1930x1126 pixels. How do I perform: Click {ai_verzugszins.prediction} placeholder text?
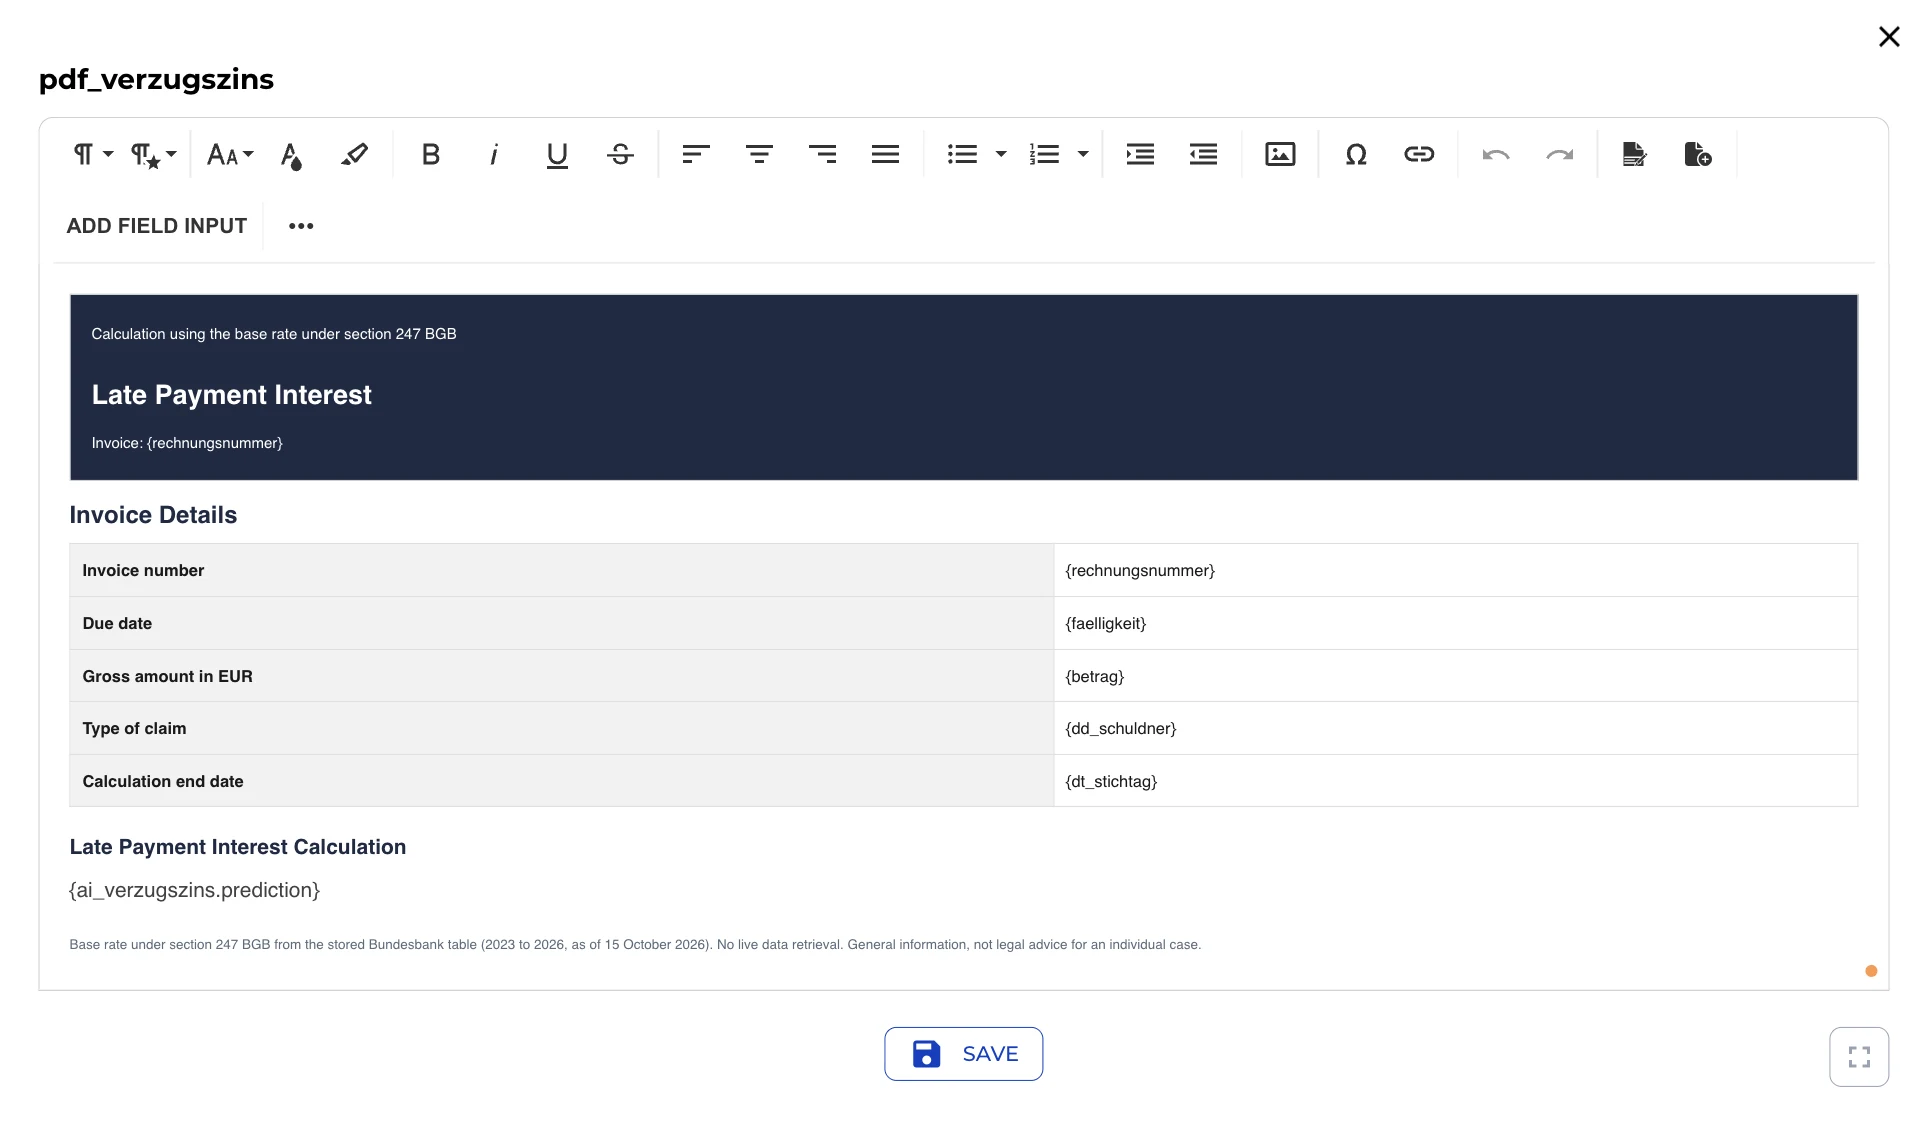(x=194, y=890)
